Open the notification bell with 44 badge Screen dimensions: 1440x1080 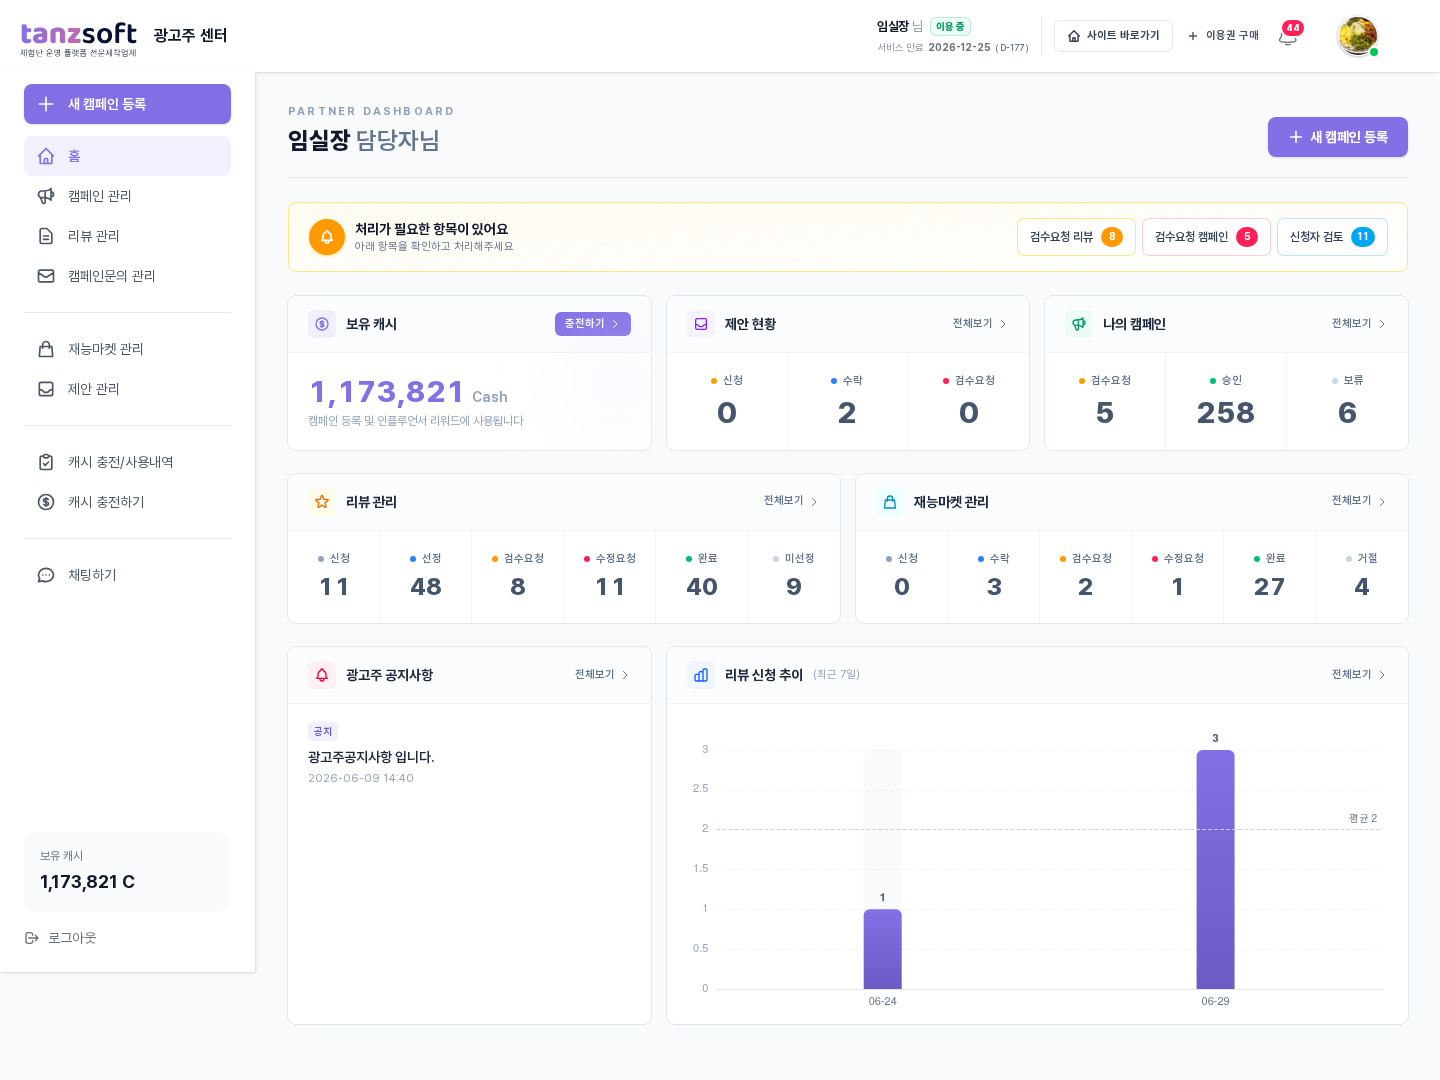[1288, 36]
